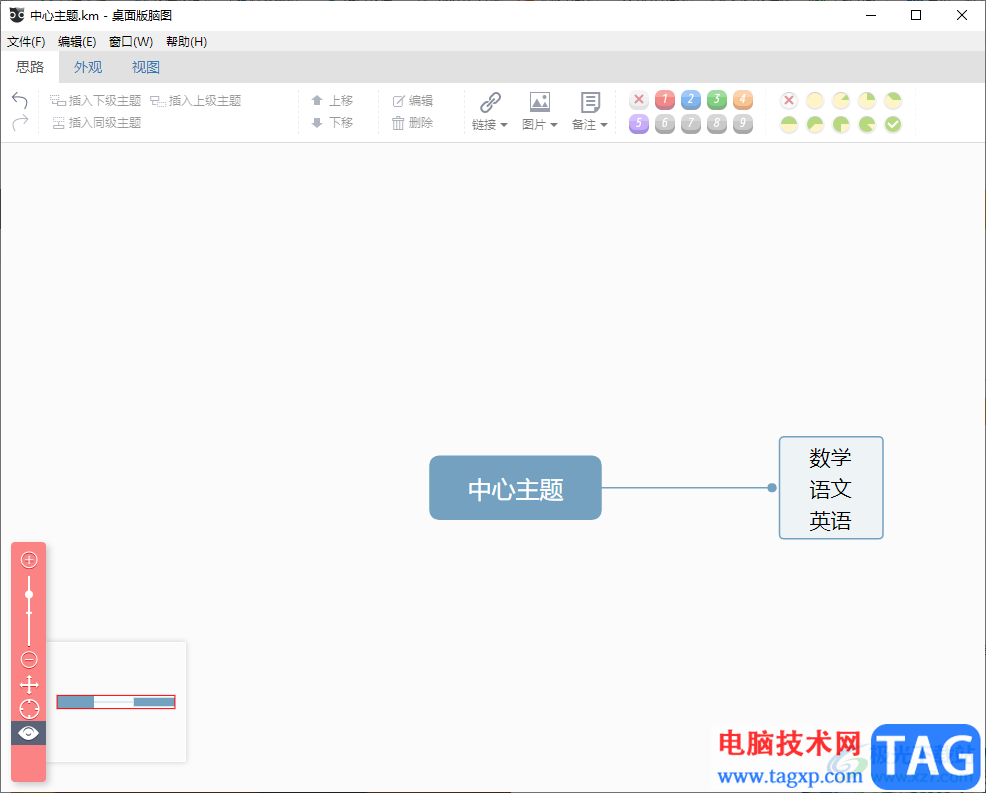Click zoom in plus icon
This screenshot has width=986, height=793.
click(x=29, y=560)
